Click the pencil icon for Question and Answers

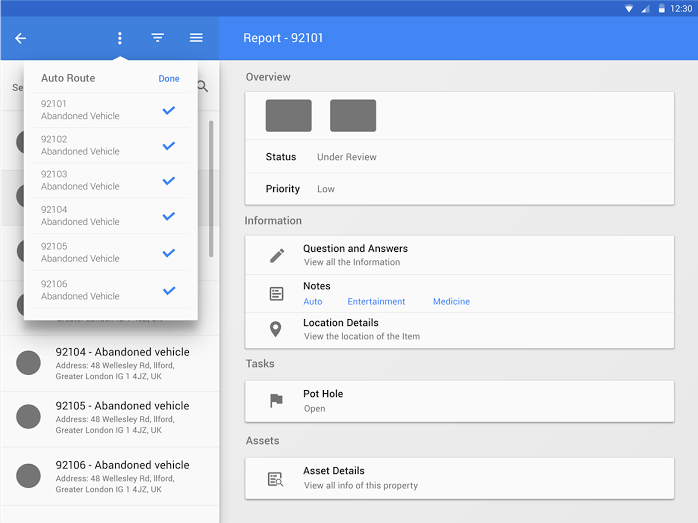[277, 255]
